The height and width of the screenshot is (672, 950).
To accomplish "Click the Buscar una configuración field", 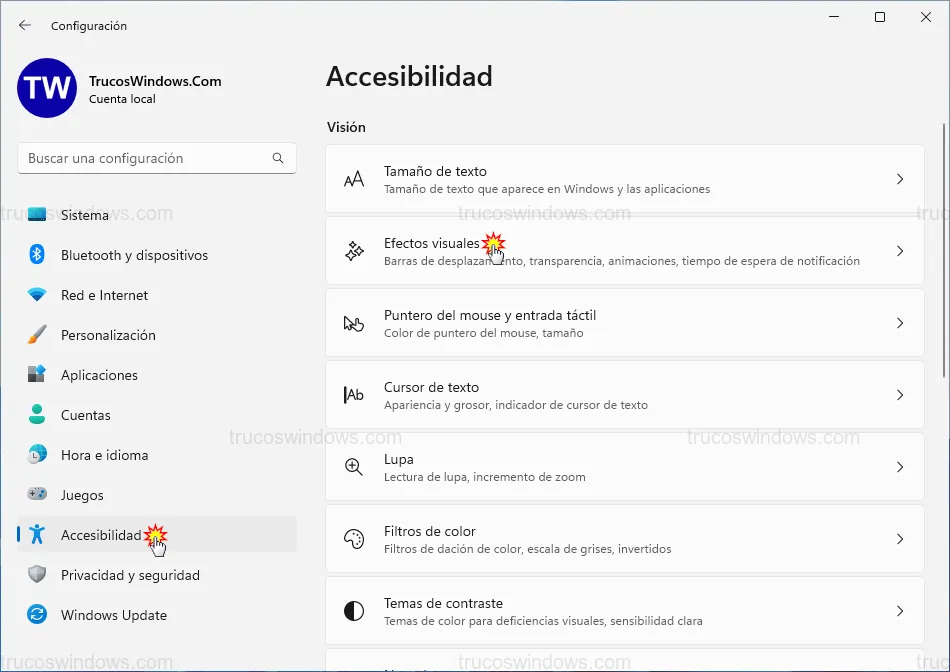I will coord(145,158).
